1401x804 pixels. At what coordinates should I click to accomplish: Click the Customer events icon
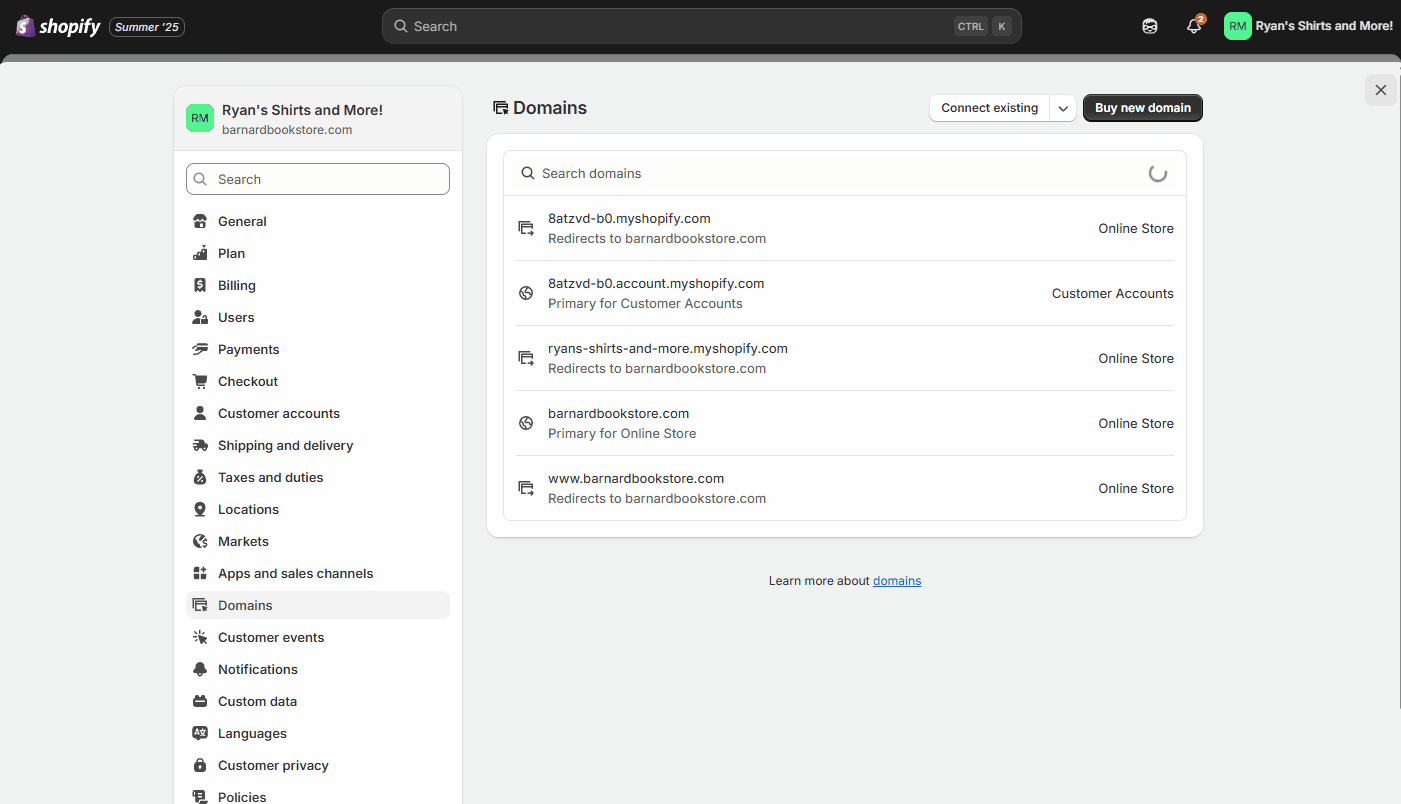click(200, 637)
